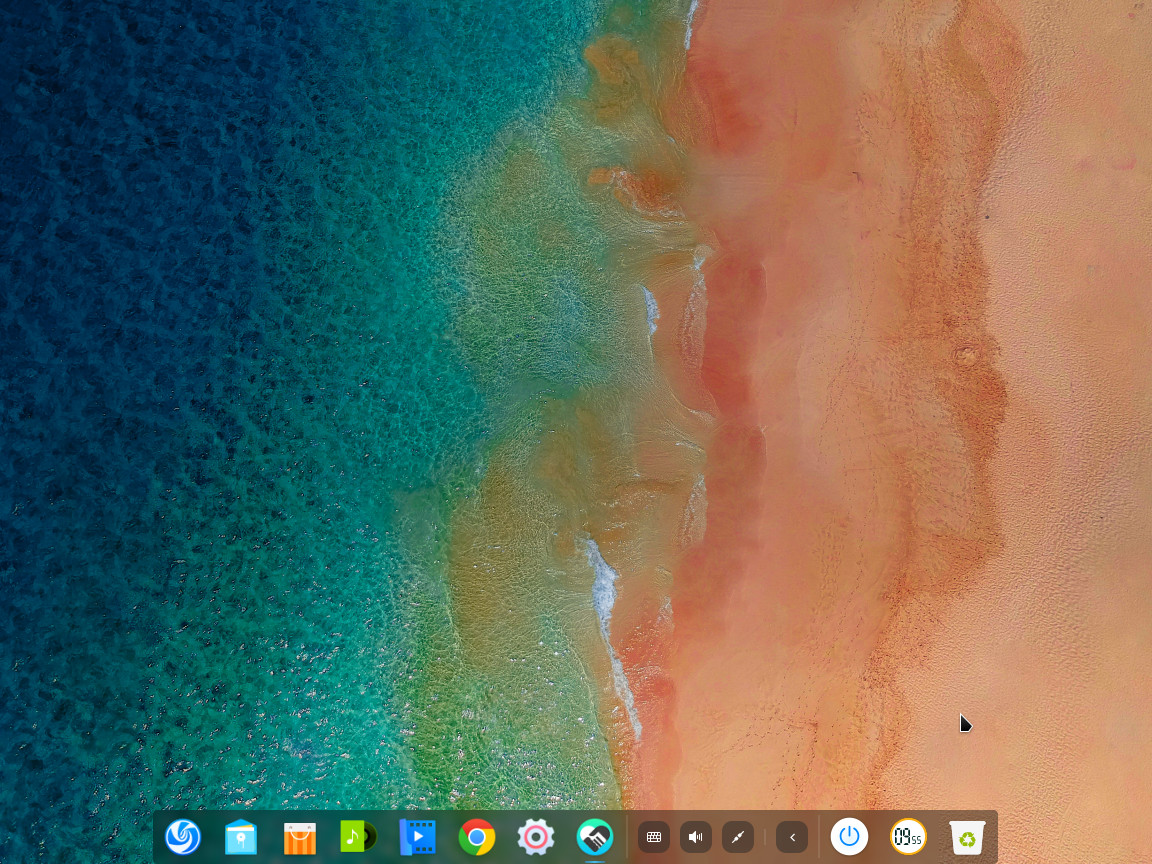Click the running indicator under the Welcome icon
This screenshot has width=1152, height=864.
(x=595, y=860)
